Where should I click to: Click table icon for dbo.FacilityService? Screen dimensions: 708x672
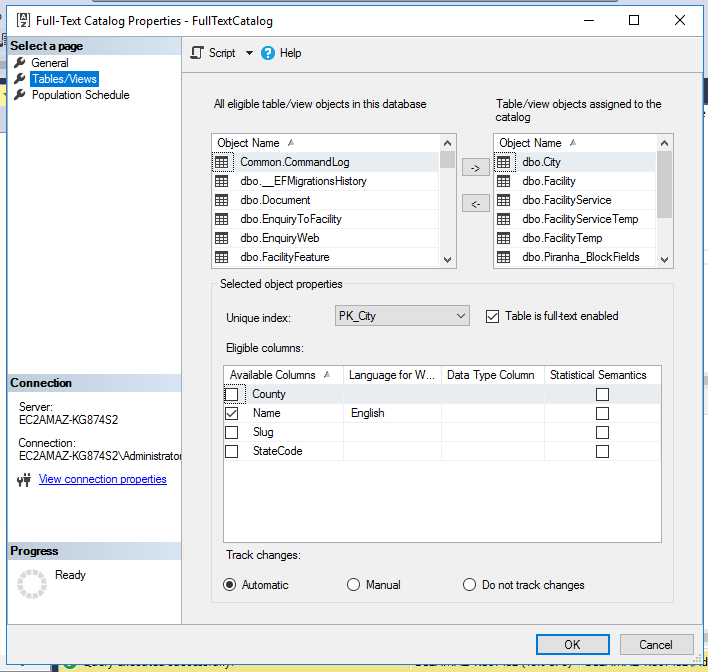(503, 200)
